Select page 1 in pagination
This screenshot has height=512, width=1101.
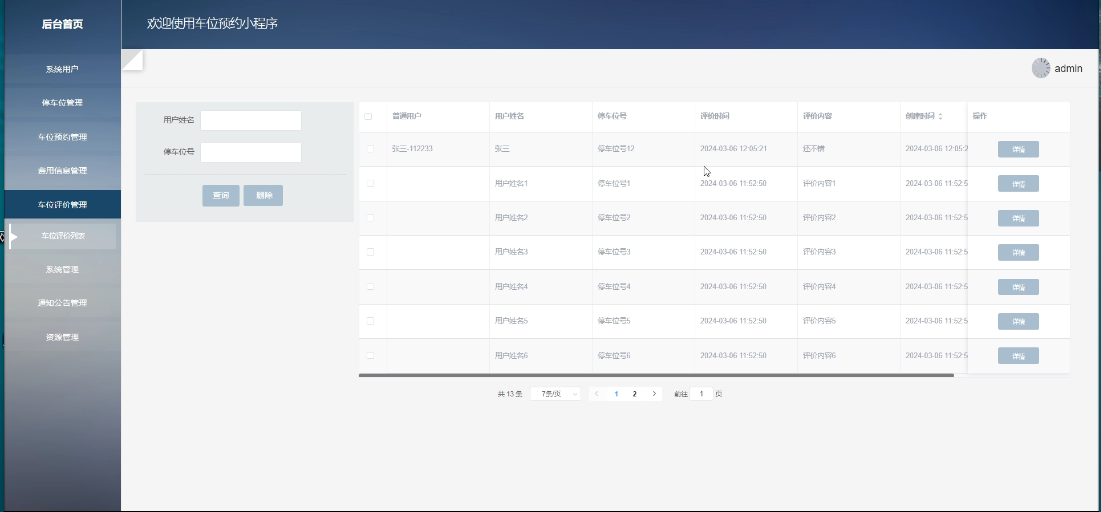tap(617, 394)
